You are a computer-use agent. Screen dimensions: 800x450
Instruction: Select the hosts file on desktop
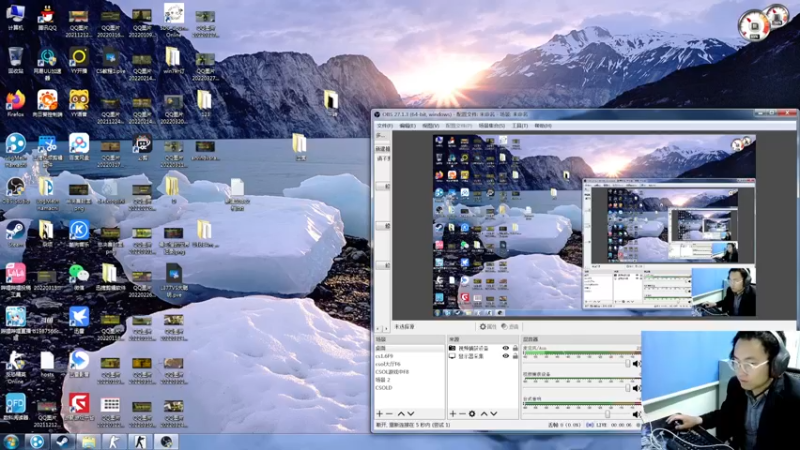point(47,364)
